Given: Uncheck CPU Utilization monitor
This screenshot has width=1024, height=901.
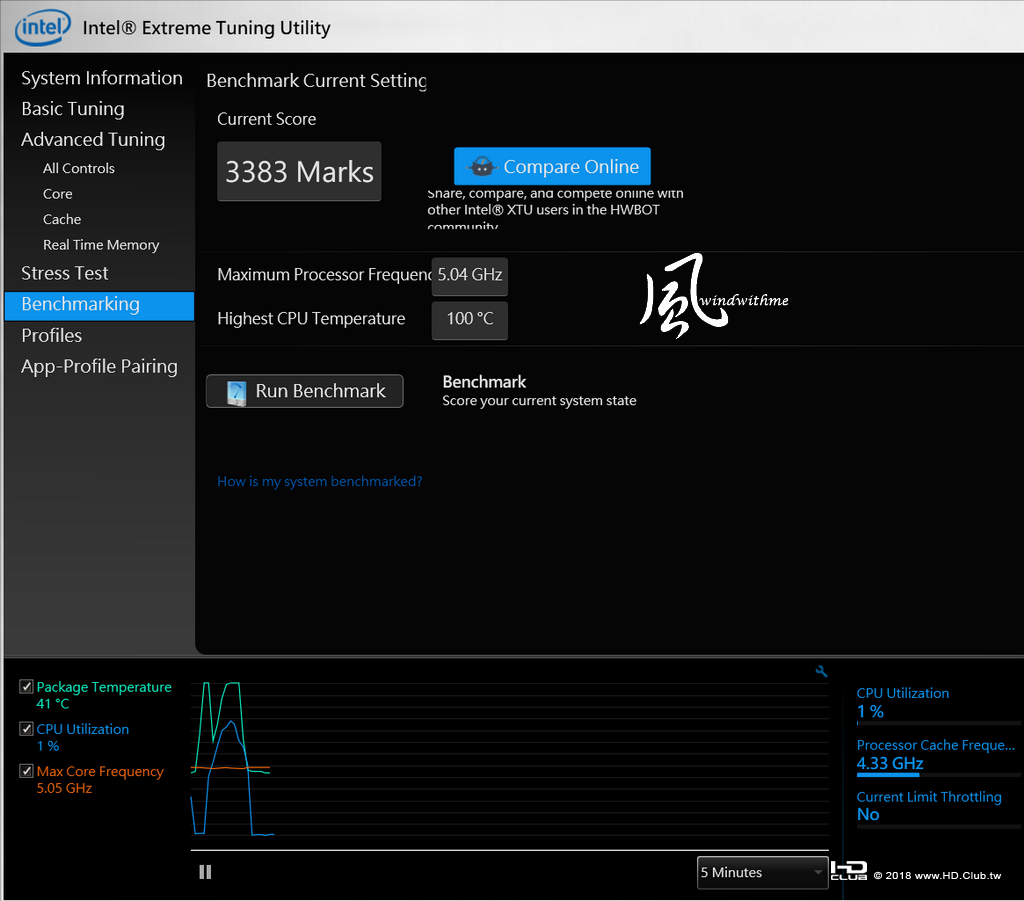Looking at the screenshot, I should [x=26, y=729].
